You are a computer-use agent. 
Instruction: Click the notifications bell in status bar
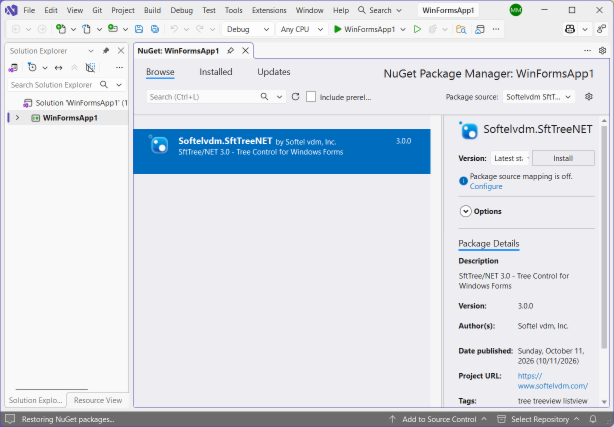coord(593,419)
